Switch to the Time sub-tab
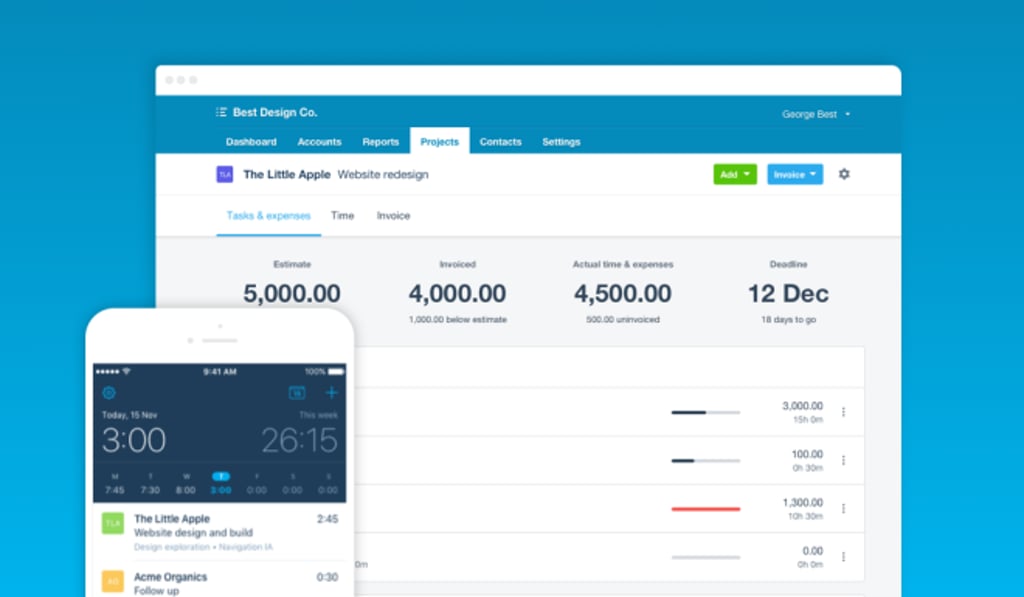 (342, 215)
